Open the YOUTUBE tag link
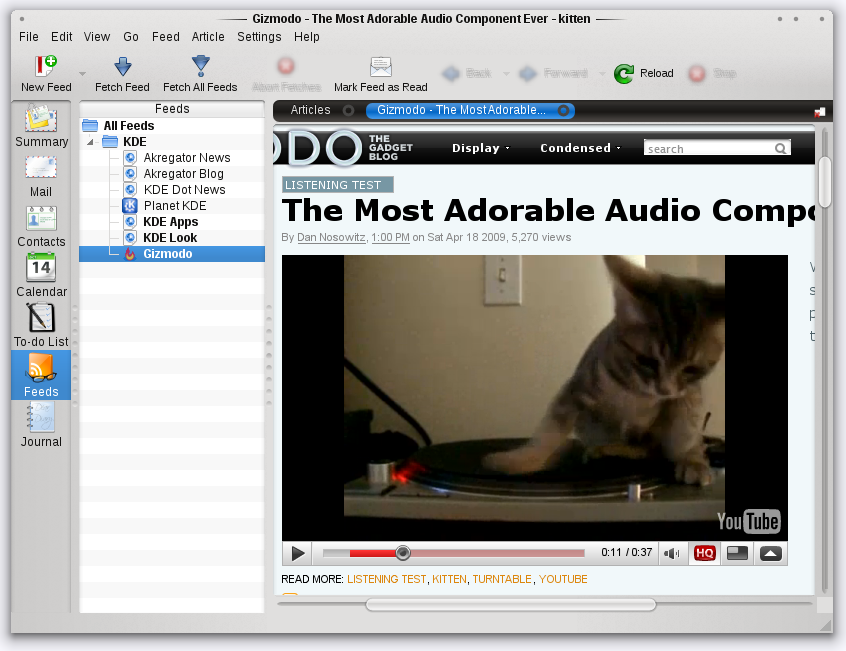This screenshot has width=846, height=651. 563,579
